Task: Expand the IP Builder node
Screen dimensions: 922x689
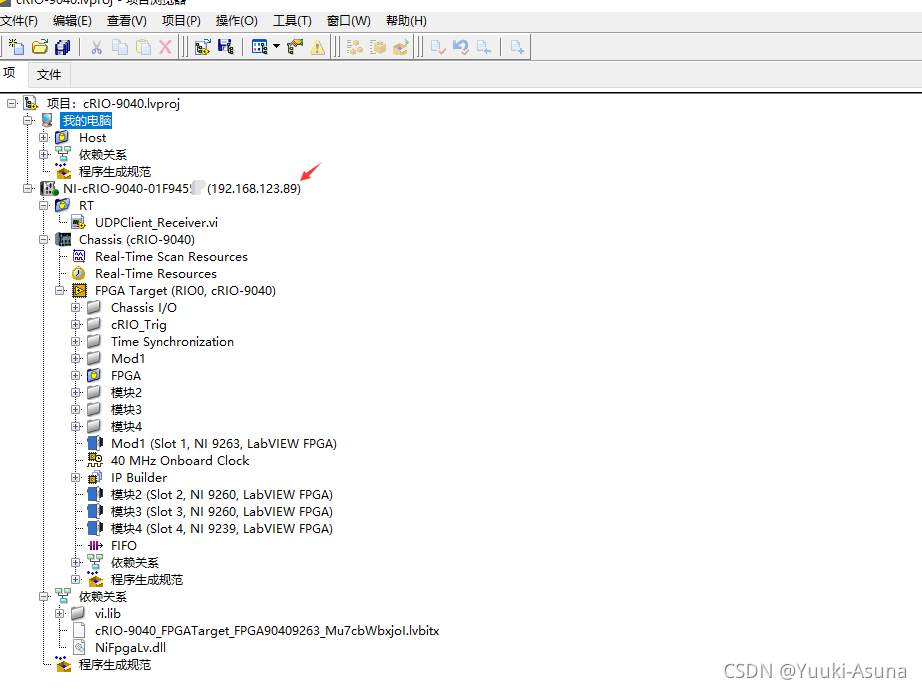Action: coord(76,478)
